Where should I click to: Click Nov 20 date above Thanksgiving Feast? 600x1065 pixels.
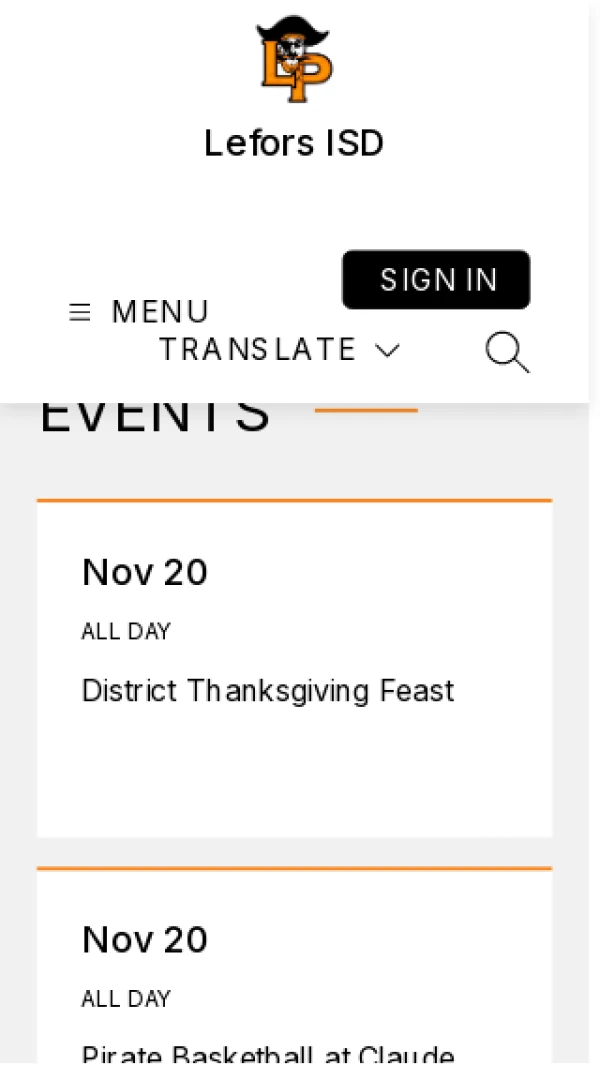point(145,573)
